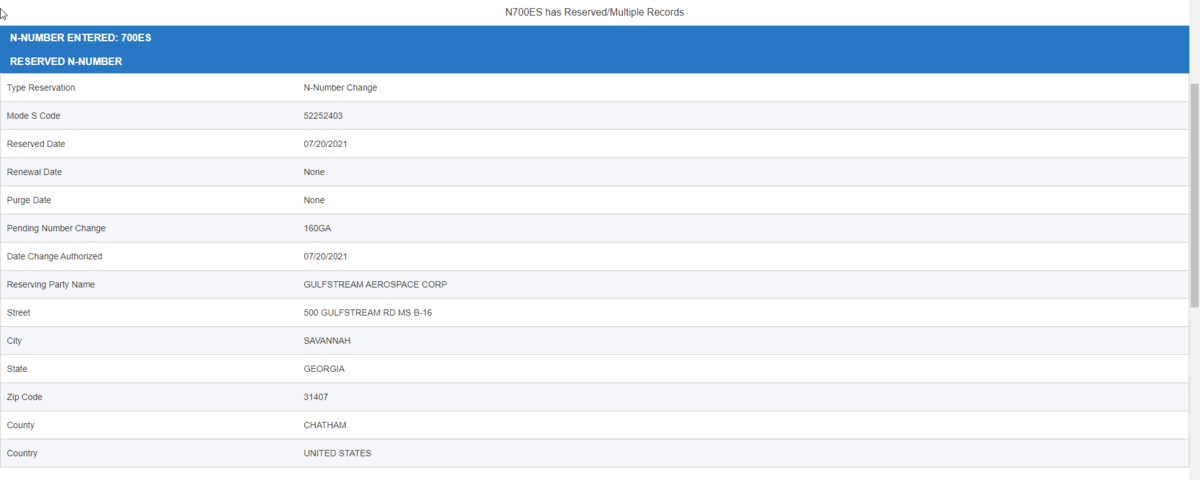Click the vertical scrollbar thumb on right
1200x480 pixels.
(1194, 195)
